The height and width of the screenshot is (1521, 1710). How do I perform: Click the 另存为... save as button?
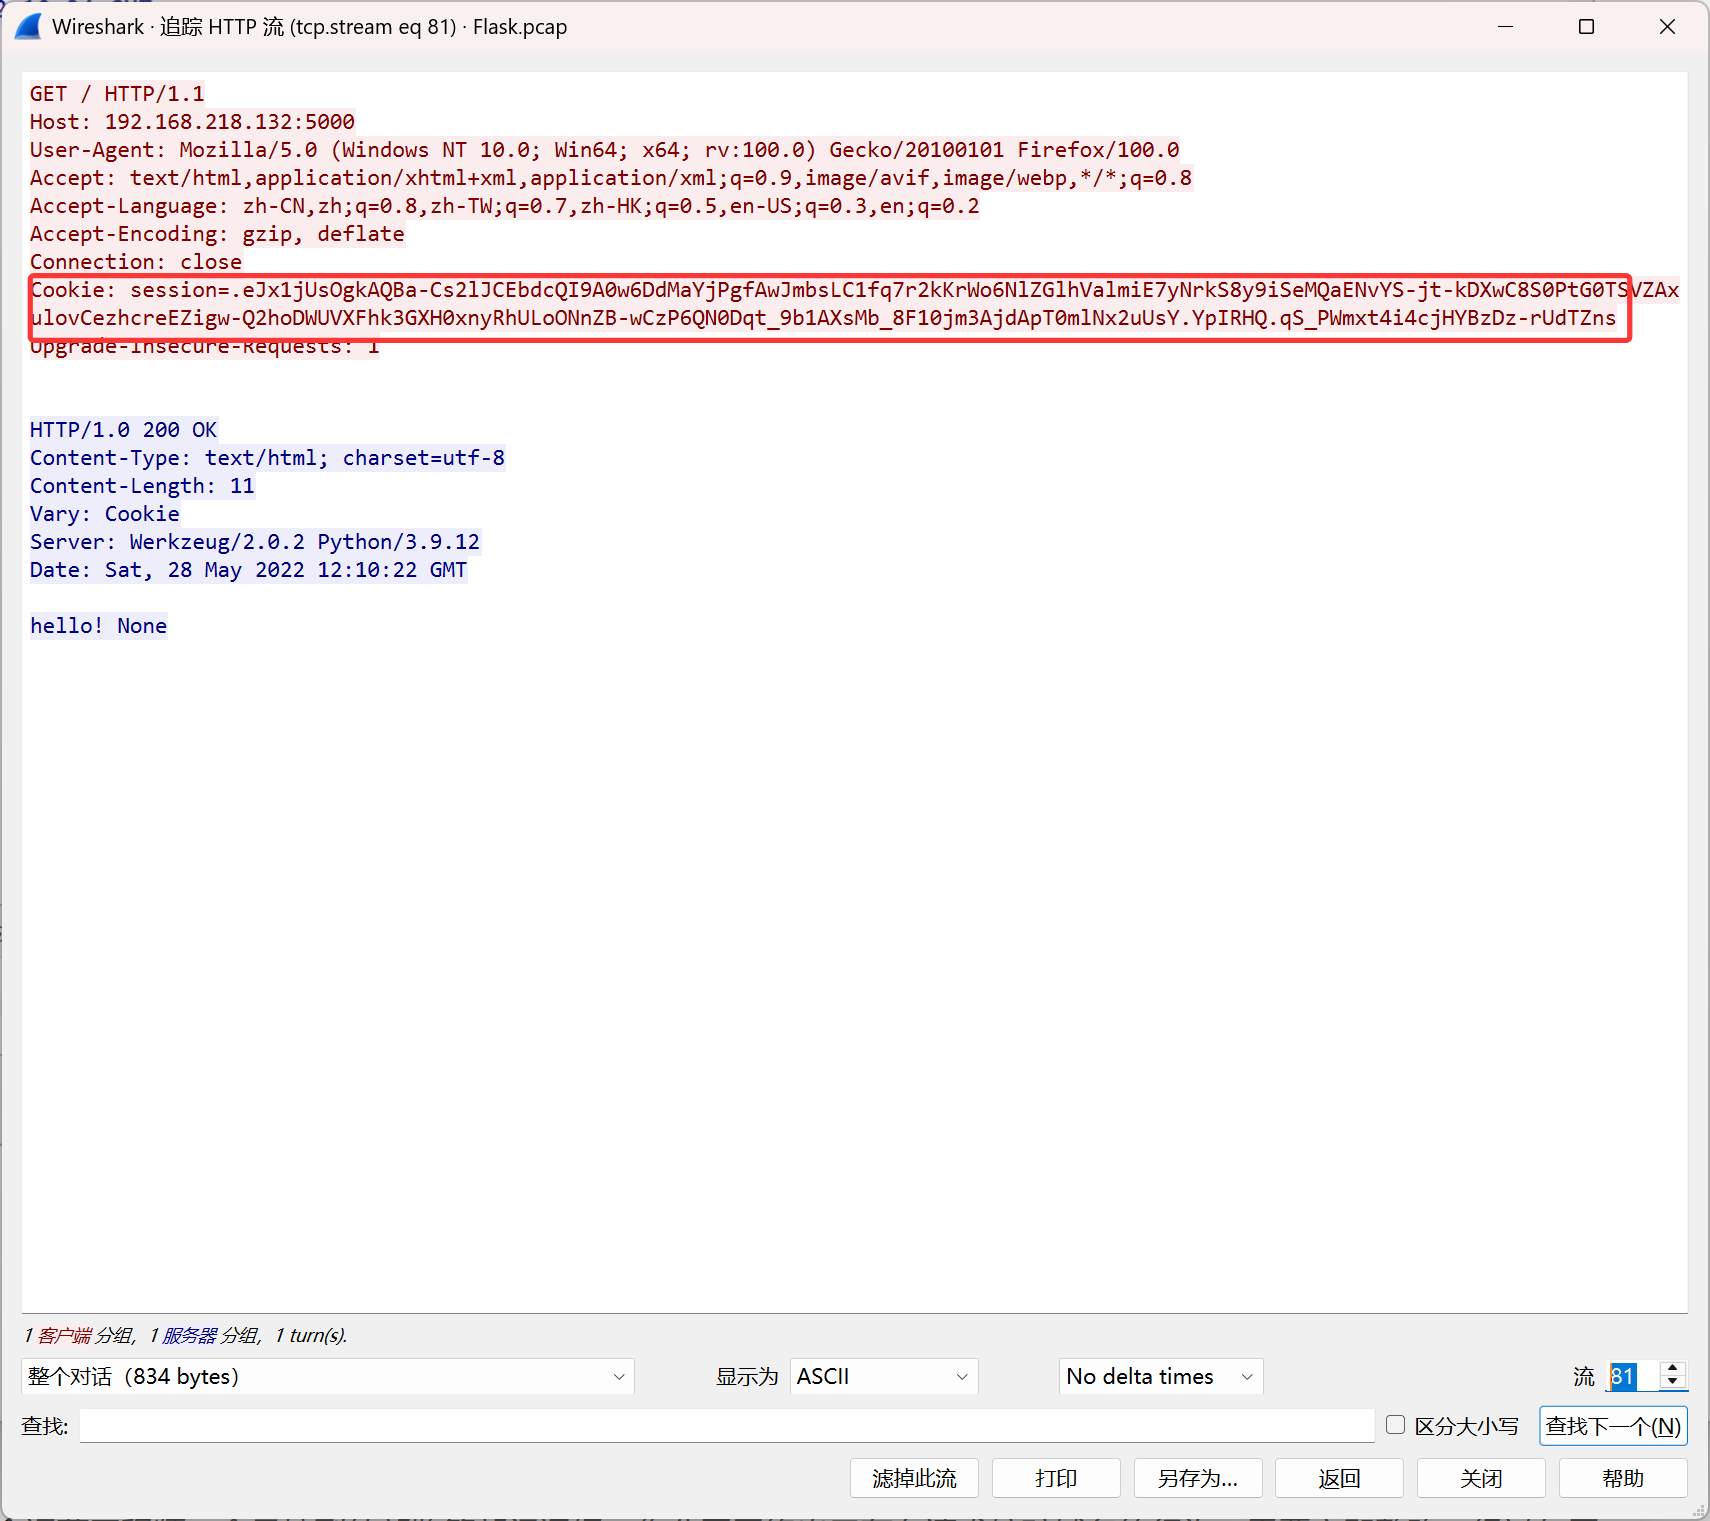click(x=1198, y=1478)
